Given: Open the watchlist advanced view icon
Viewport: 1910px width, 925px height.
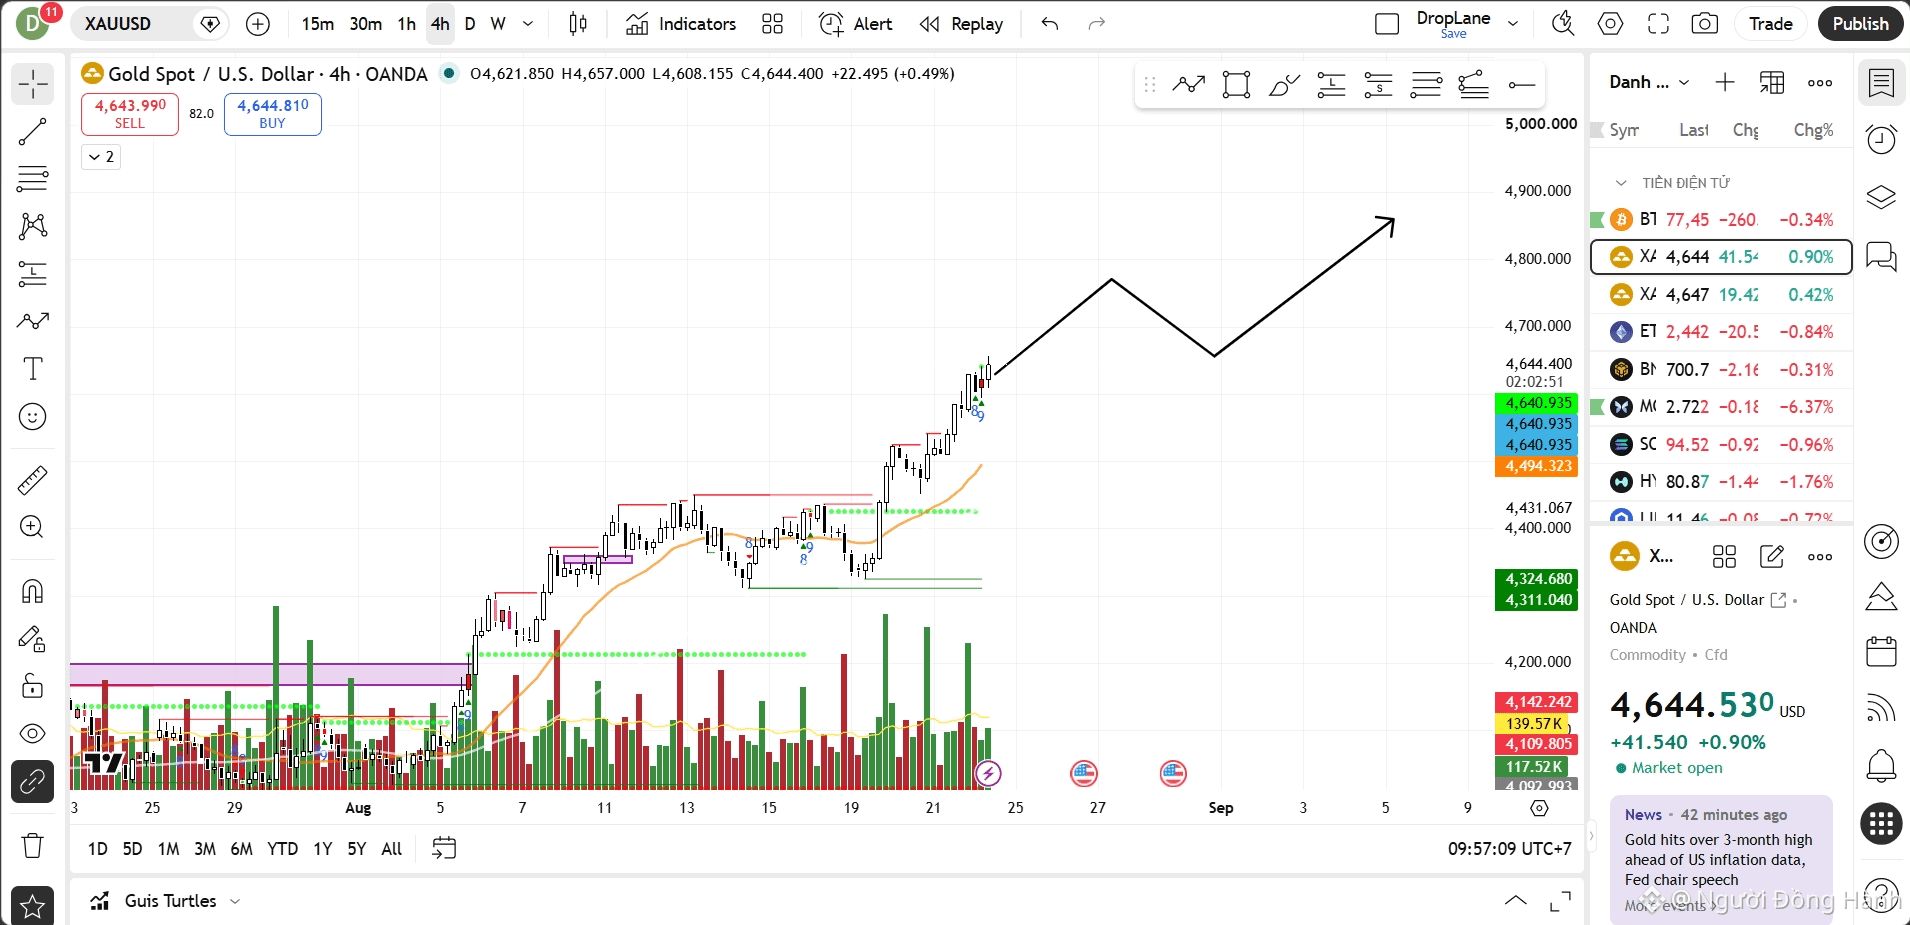Looking at the screenshot, I should click(x=1772, y=83).
